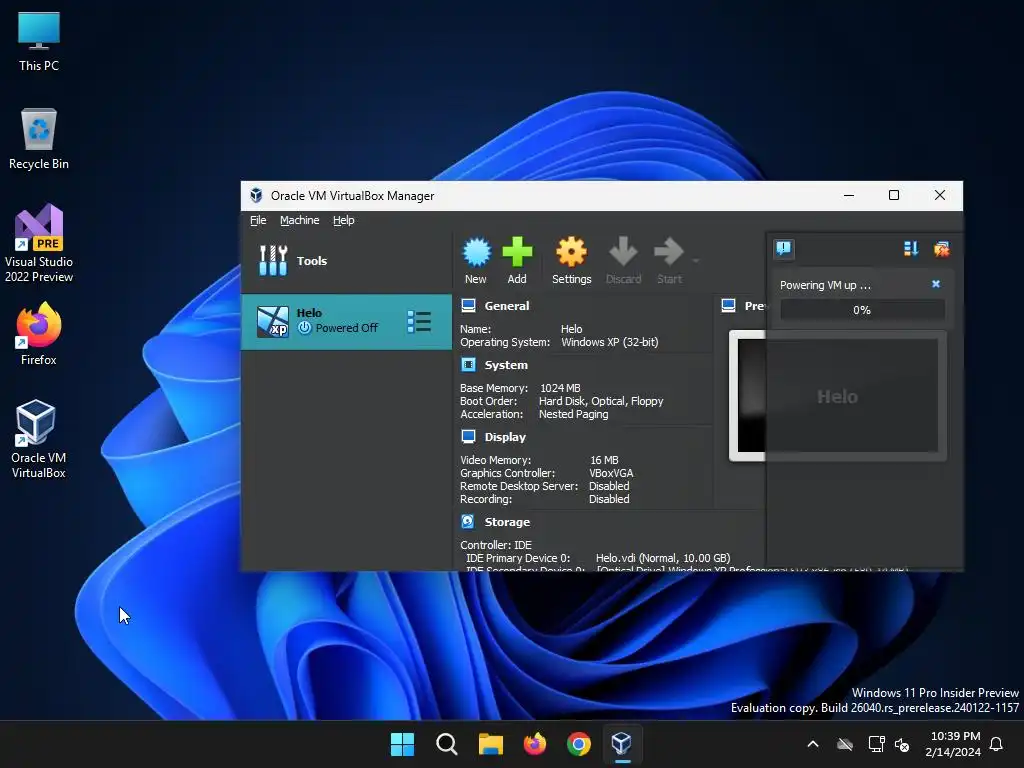The height and width of the screenshot is (768, 1024).
Task: Open File Explorer from the taskbar
Action: point(490,744)
